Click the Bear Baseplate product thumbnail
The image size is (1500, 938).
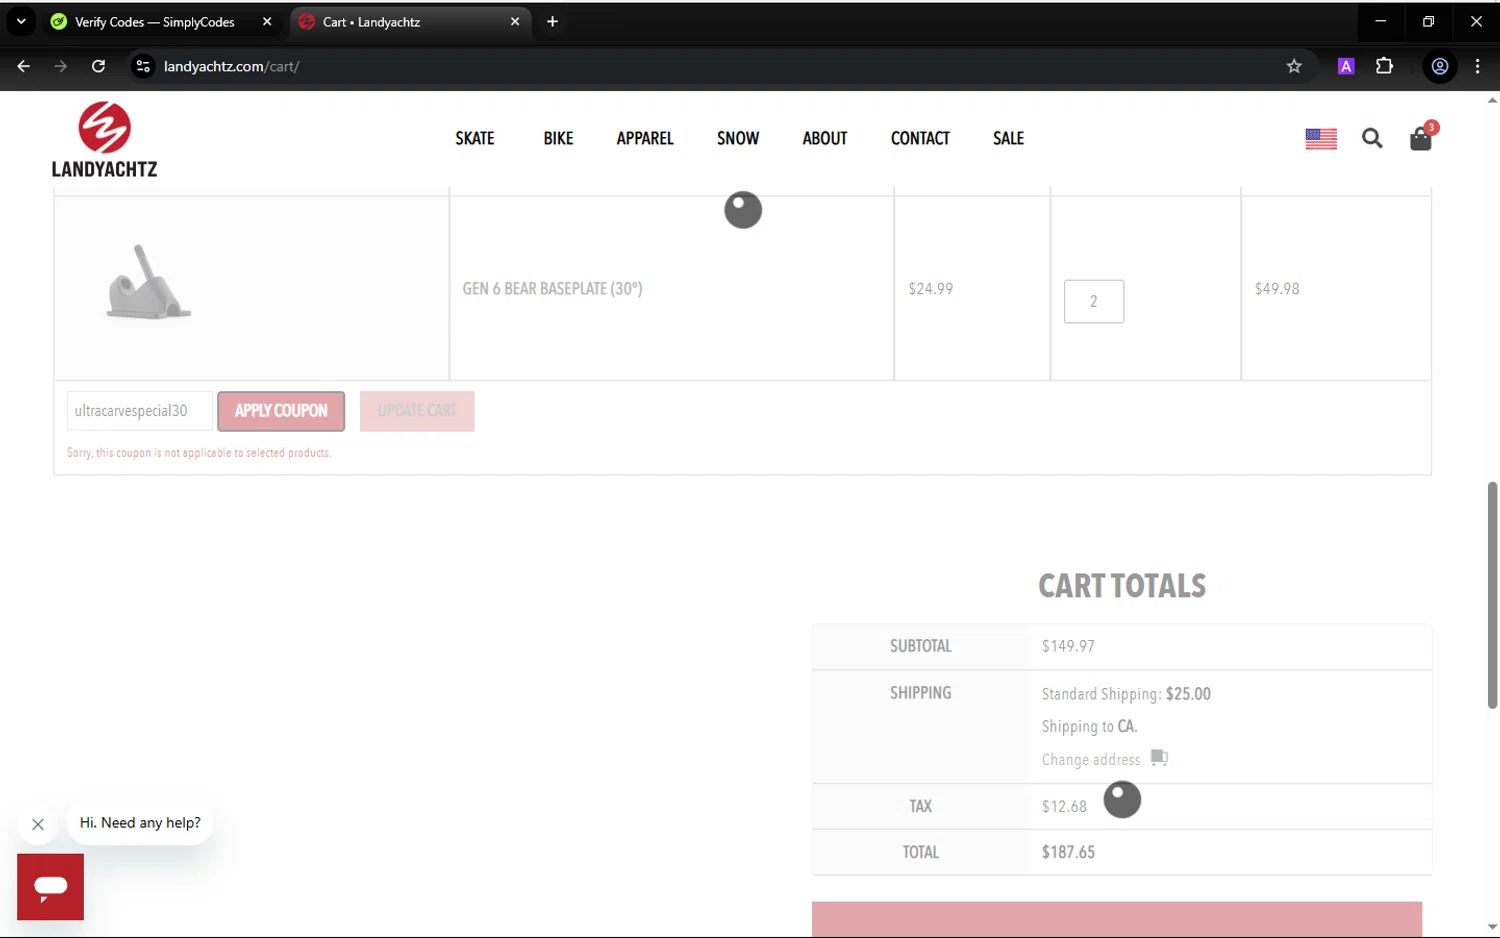point(149,282)
